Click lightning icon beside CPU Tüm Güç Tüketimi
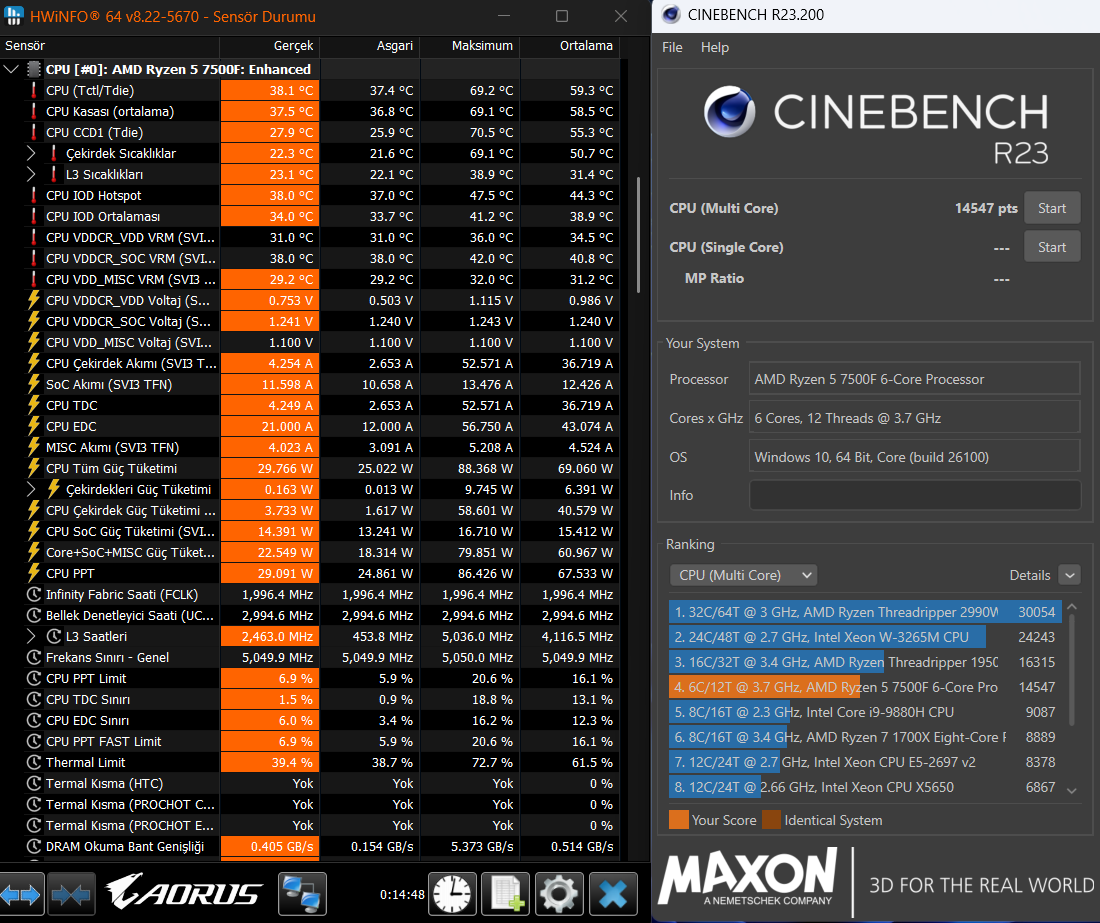The height and width of the screenshot is (923, 1100). [x=33, y=469]
